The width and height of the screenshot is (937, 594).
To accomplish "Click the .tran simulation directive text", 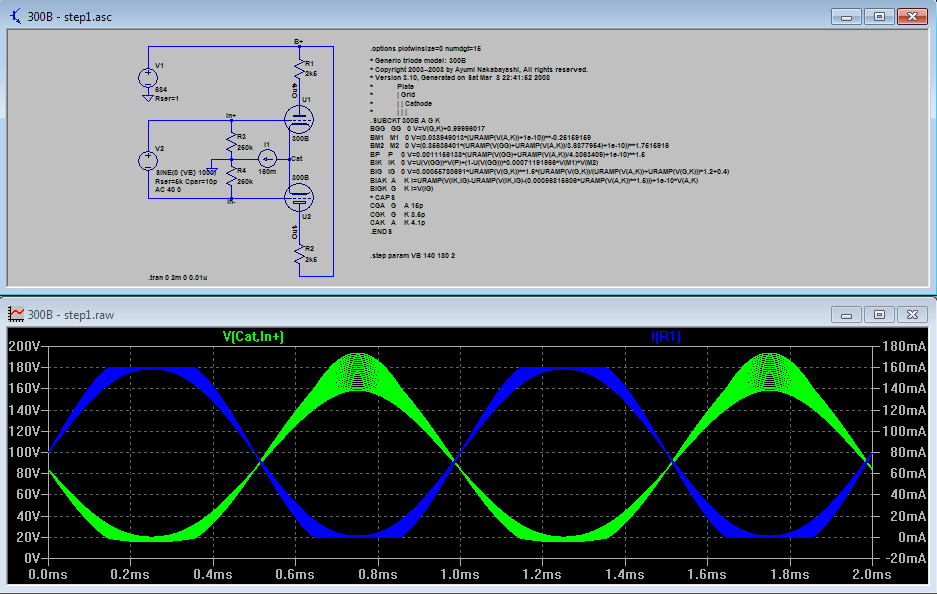I will (176, 276).
